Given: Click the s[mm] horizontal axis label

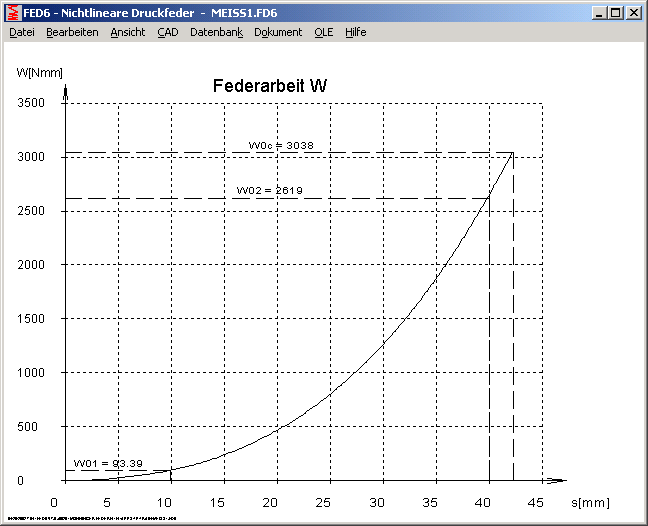Looking at the screenshot, I should [x=590, y=502].
